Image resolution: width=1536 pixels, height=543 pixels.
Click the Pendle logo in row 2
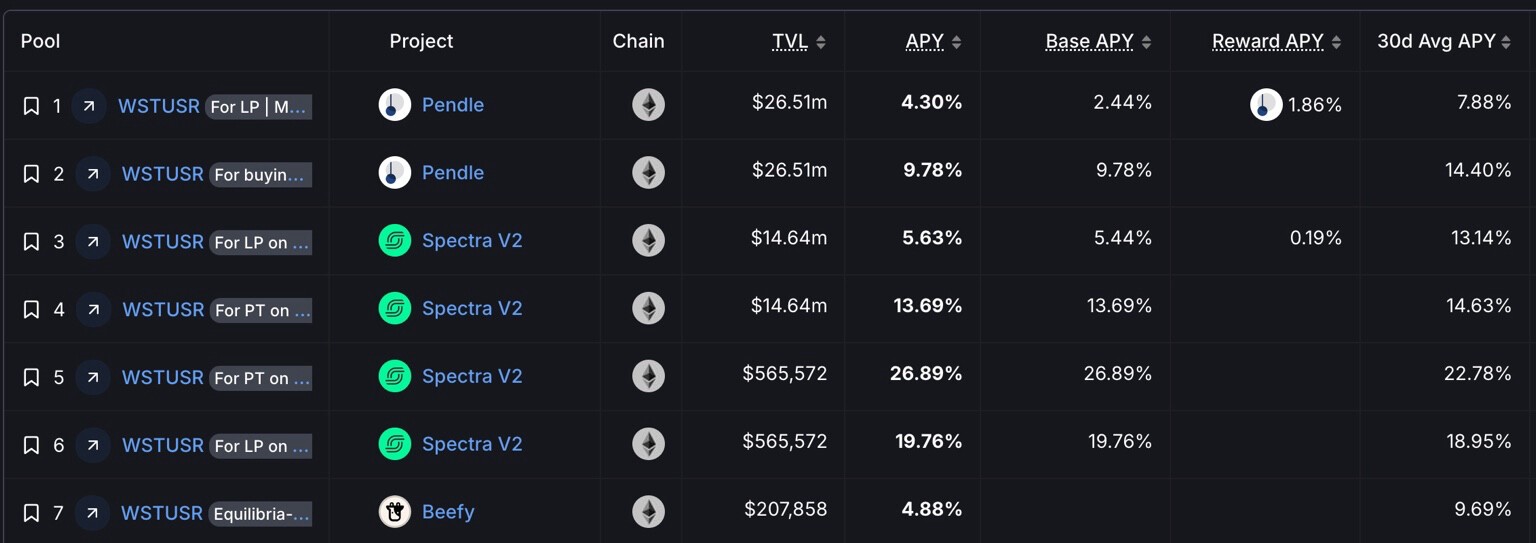[395, 173]
